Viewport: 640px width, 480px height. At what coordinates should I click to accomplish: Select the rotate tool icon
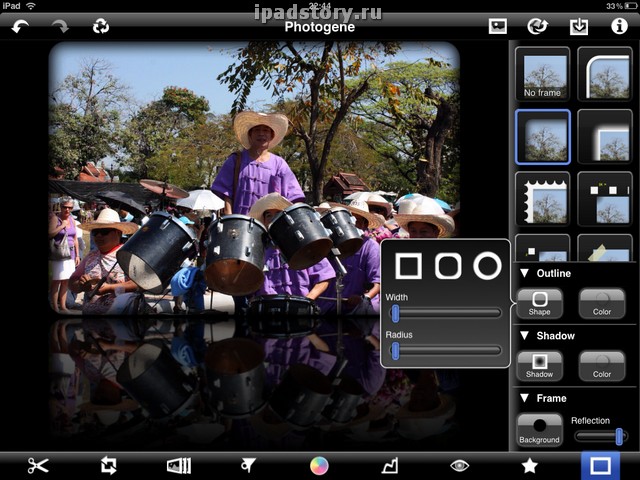point(109,466)
